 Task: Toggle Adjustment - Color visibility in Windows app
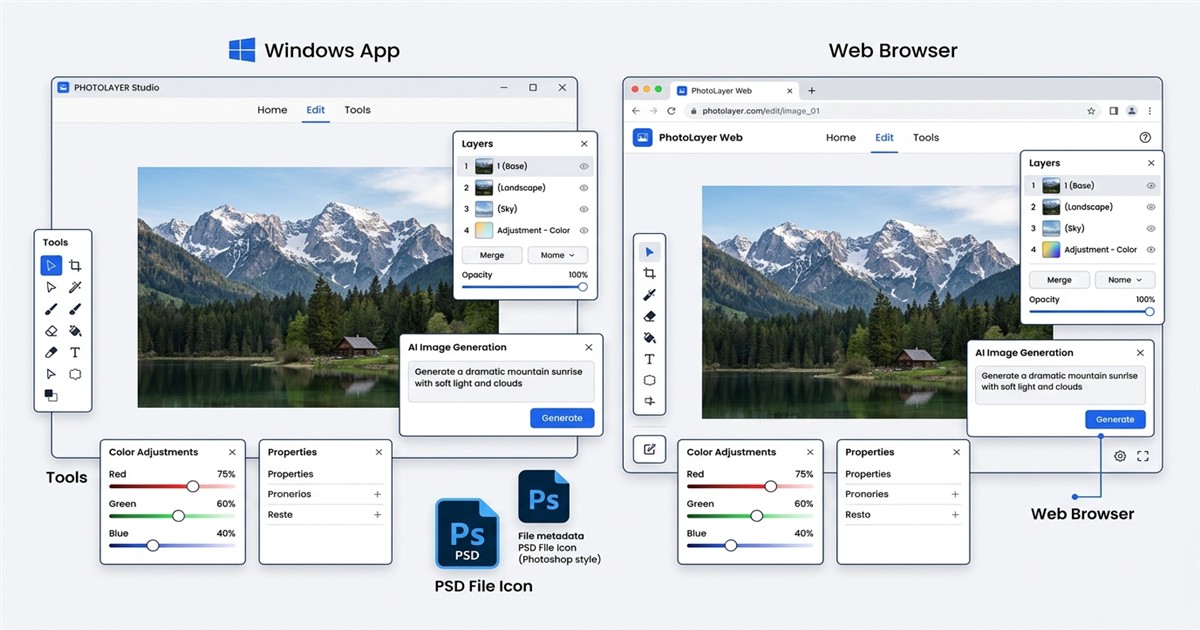584,230
